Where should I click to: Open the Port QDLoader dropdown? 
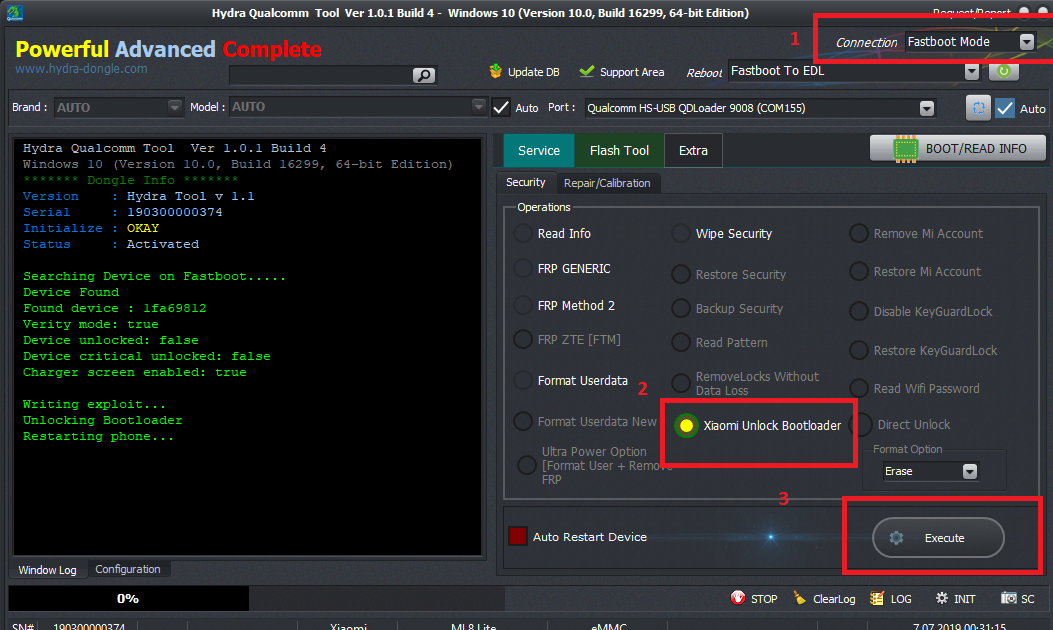(927, 108)
